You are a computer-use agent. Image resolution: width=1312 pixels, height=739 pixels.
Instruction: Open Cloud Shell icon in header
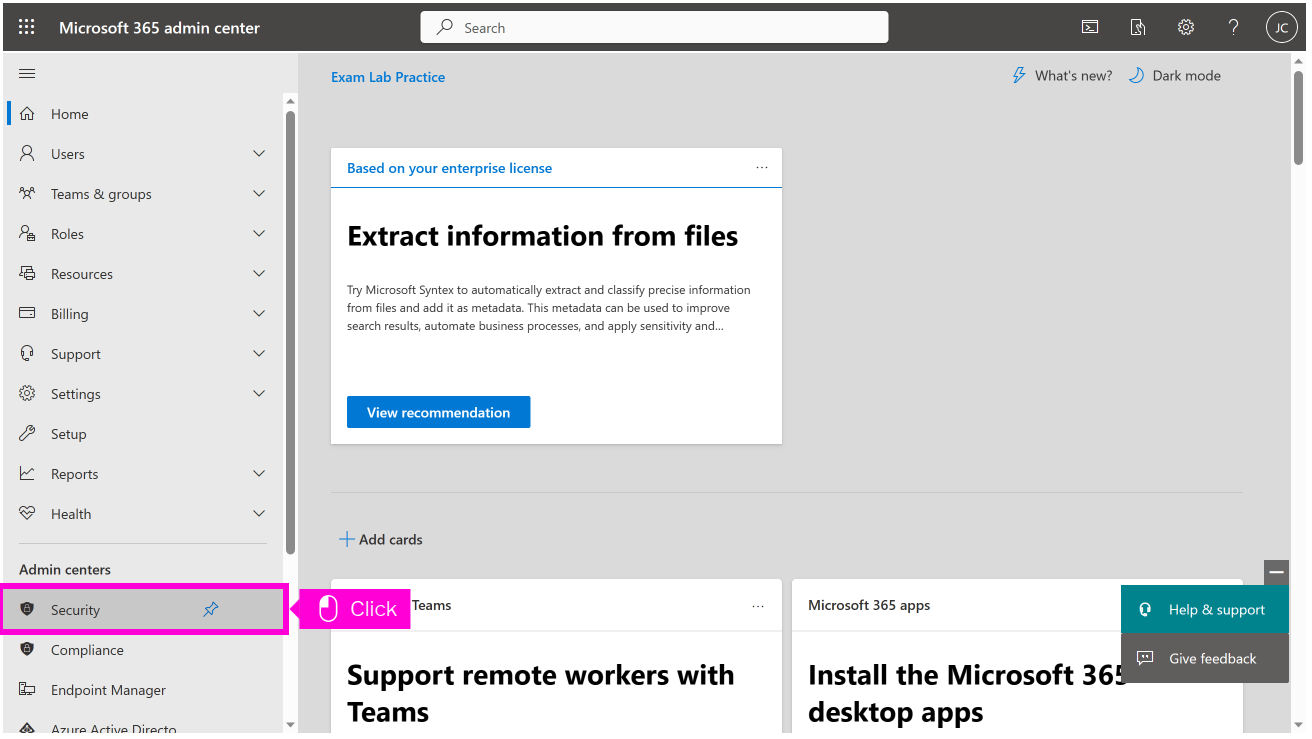1090,28
